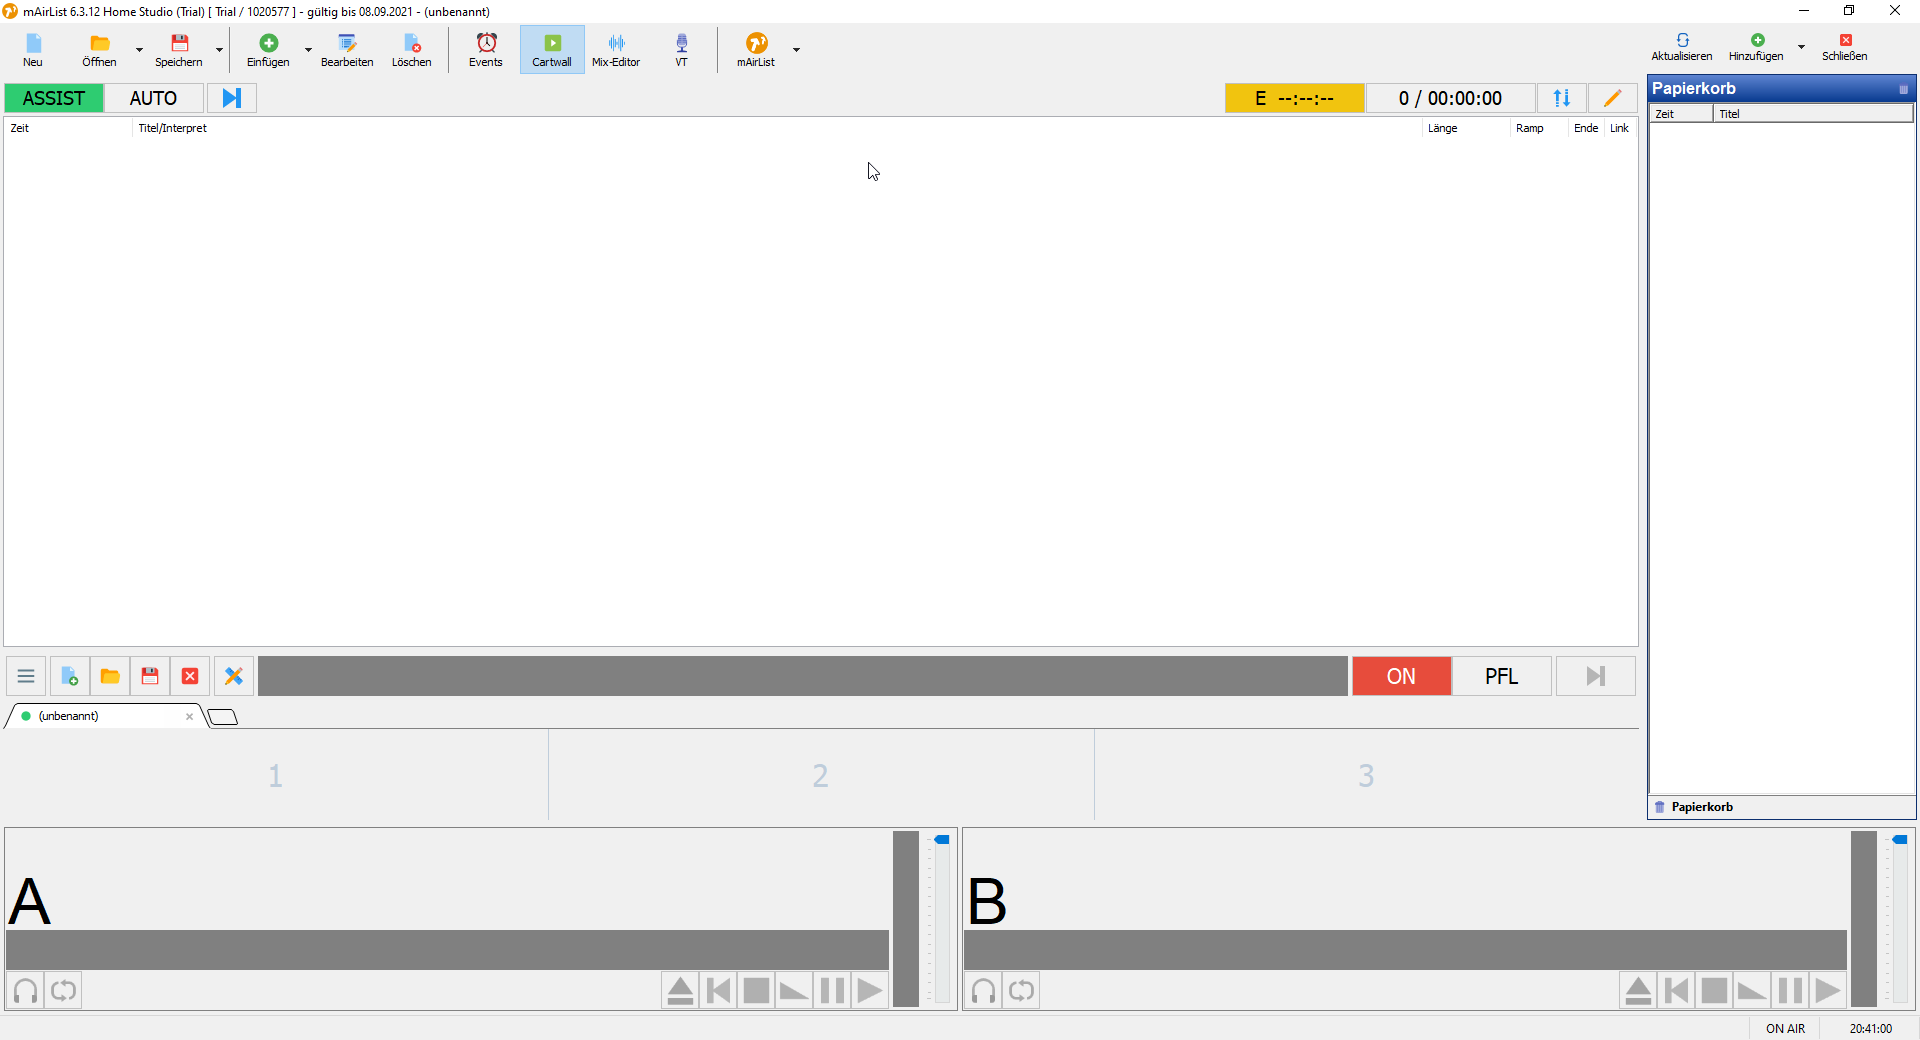Toggle the cartwall ON button

coord(1401,677)
